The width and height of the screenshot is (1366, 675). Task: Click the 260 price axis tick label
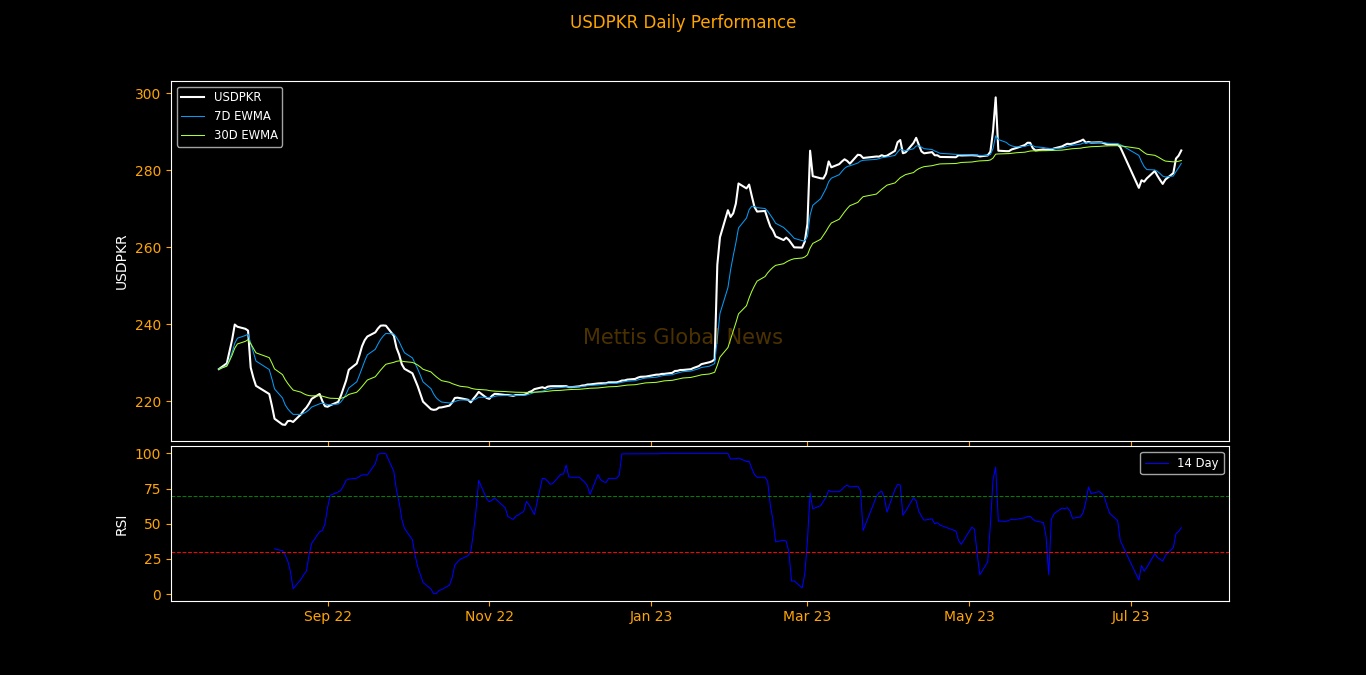[x=148, y=248]
